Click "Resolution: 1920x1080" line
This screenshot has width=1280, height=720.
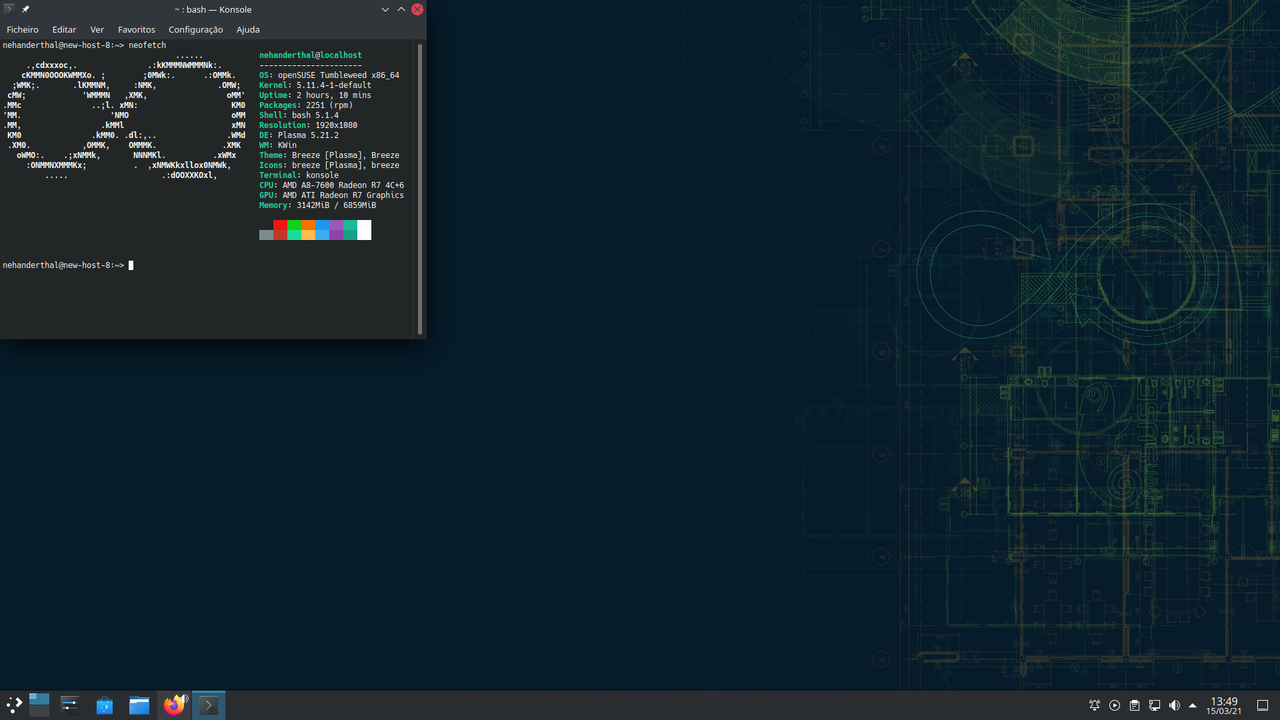(x=308, y=125)
